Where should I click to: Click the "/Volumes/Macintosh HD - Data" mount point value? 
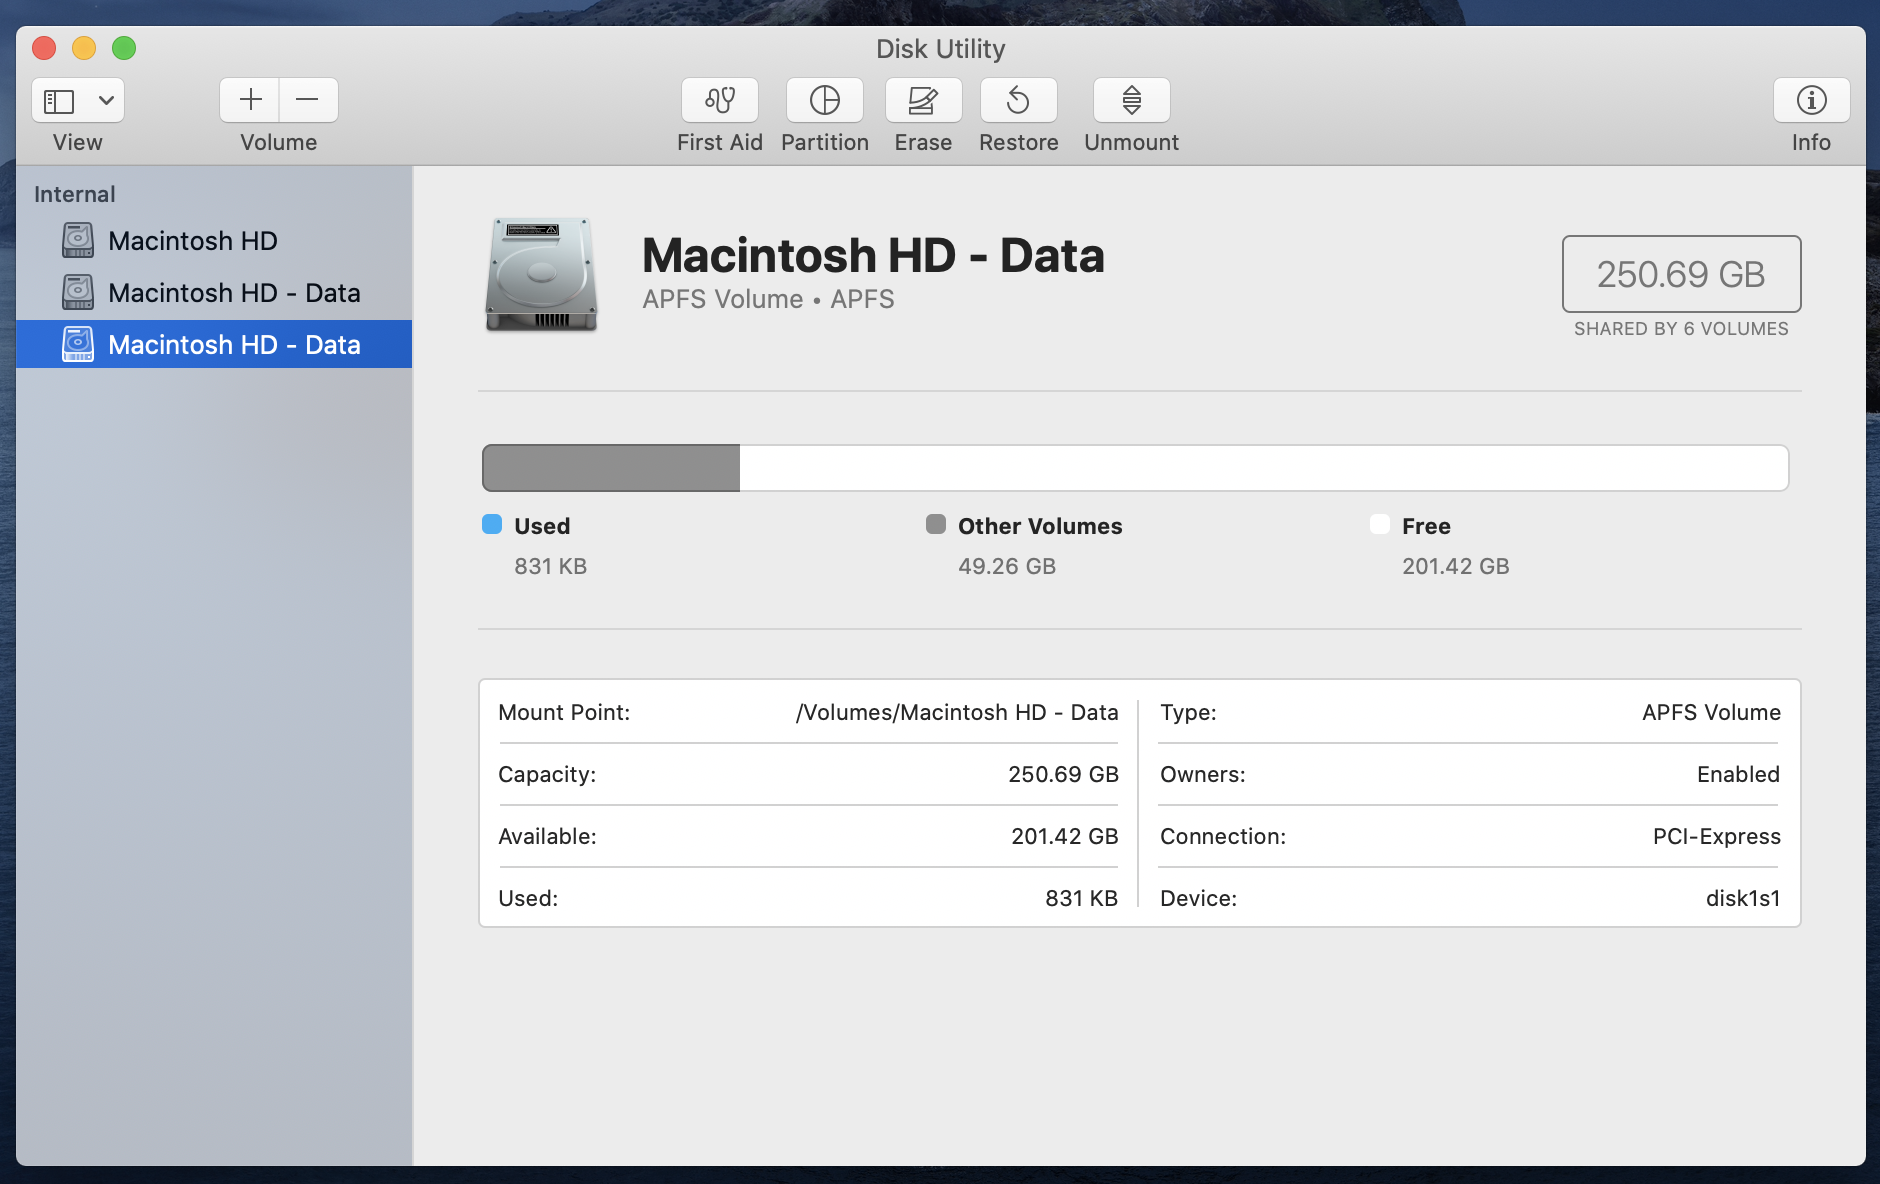[957, 712]
